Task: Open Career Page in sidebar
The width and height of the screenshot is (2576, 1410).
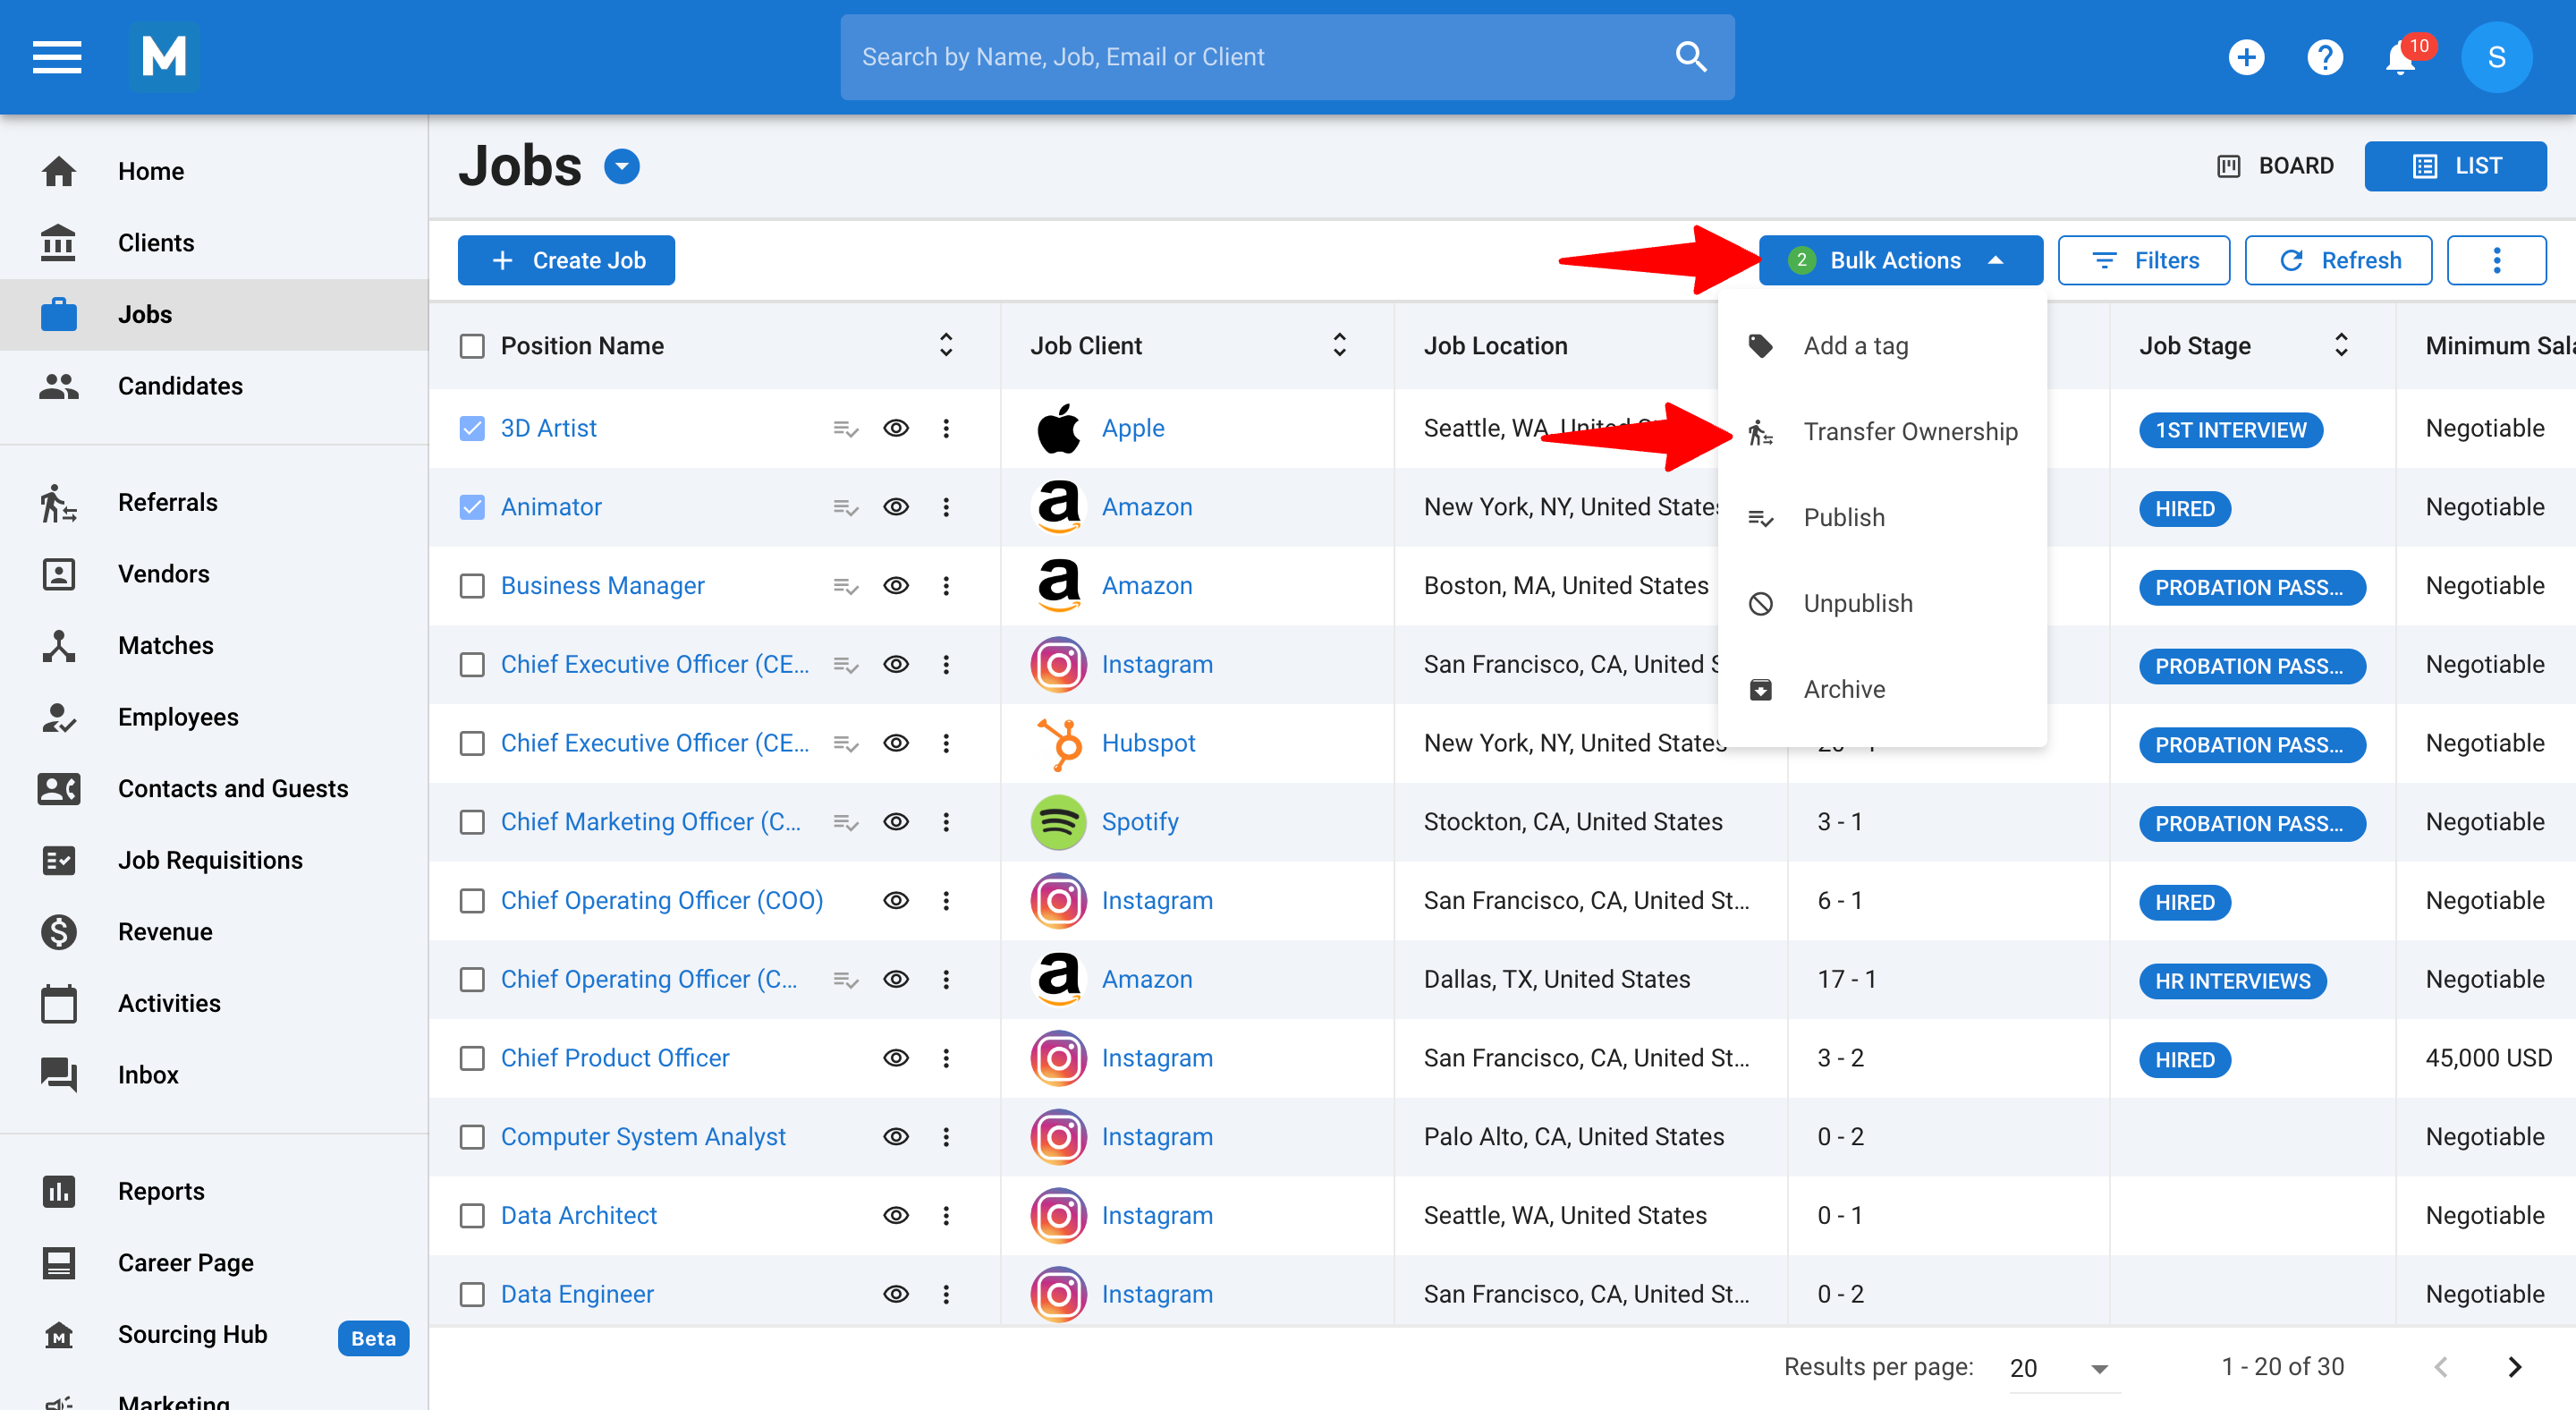Action: (214, 1263)
